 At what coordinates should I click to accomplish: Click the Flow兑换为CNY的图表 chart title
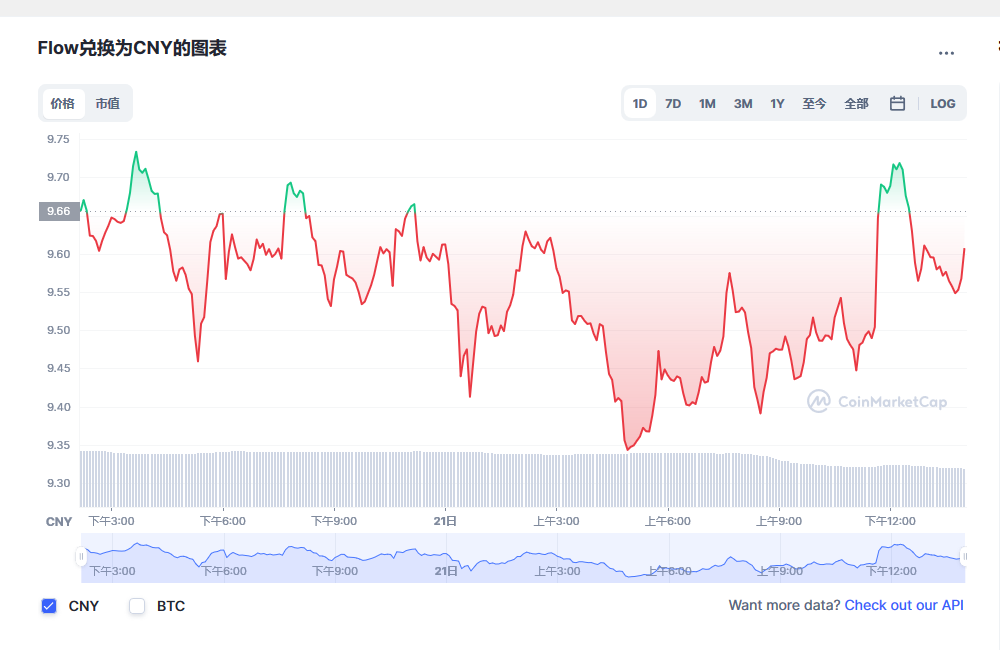point(132,48)
